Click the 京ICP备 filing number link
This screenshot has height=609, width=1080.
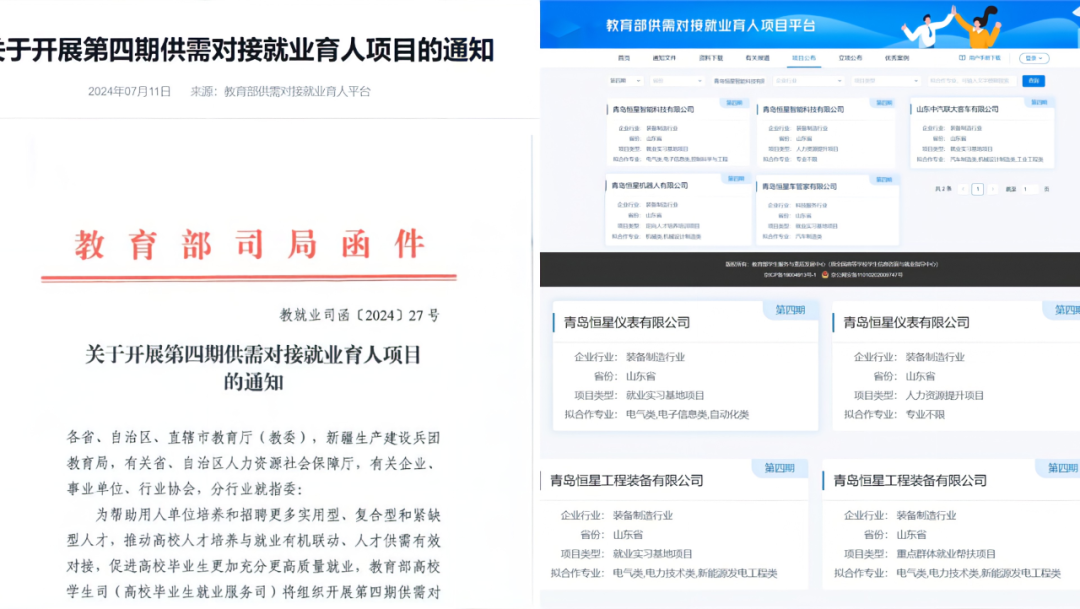[790, 274]
